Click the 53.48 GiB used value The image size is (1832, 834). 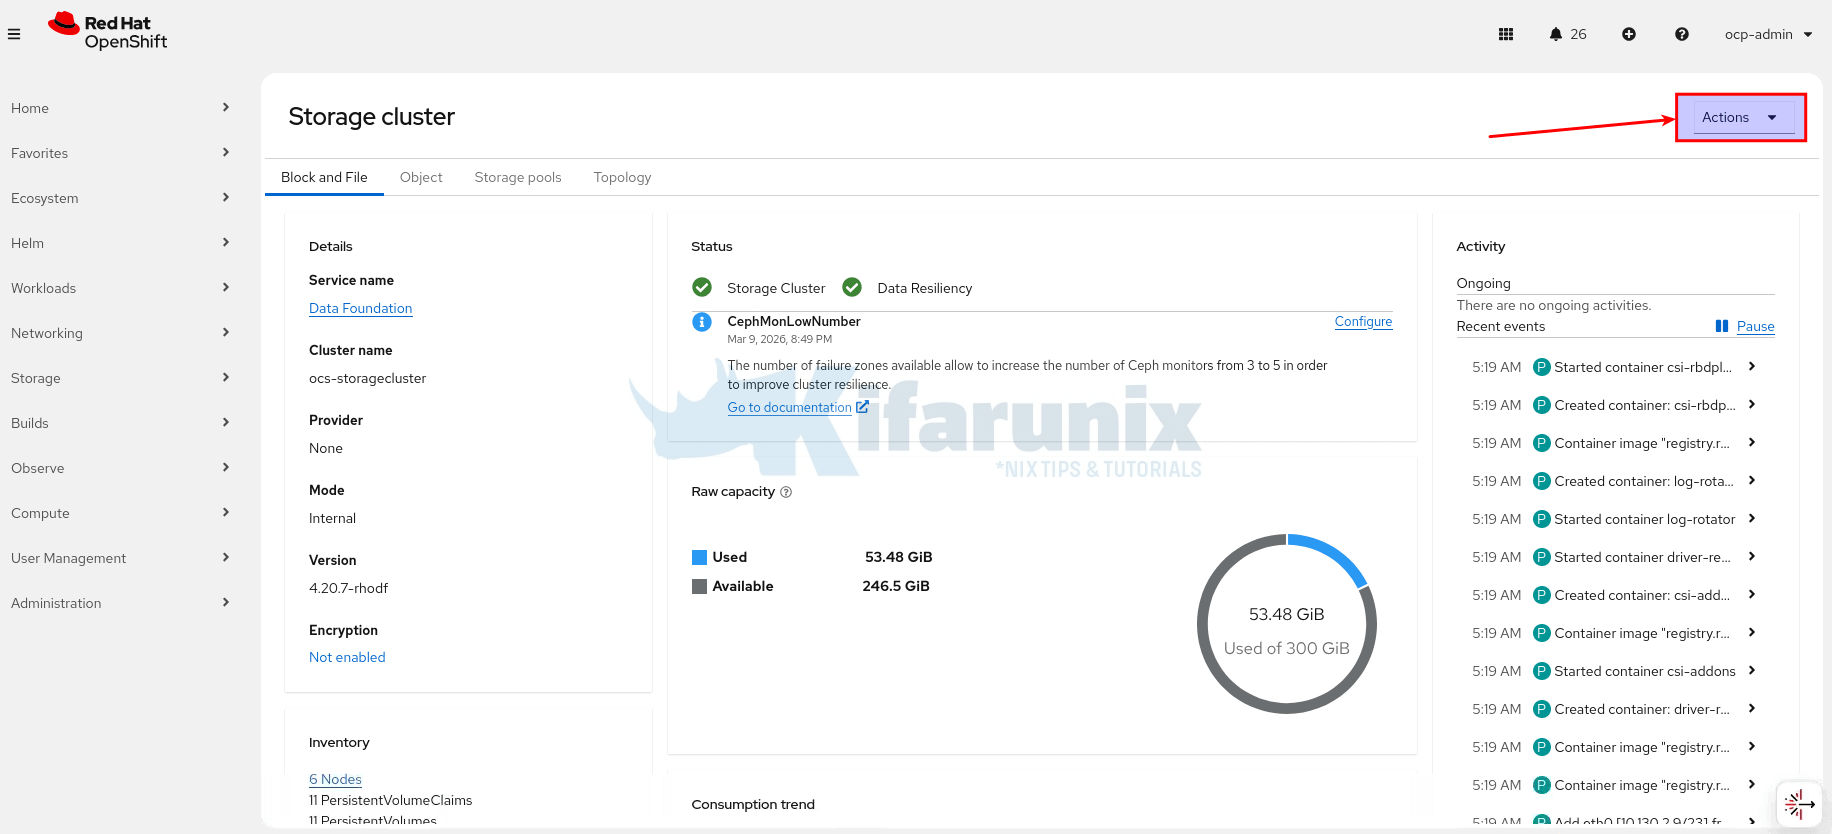[x=898, y=557]
